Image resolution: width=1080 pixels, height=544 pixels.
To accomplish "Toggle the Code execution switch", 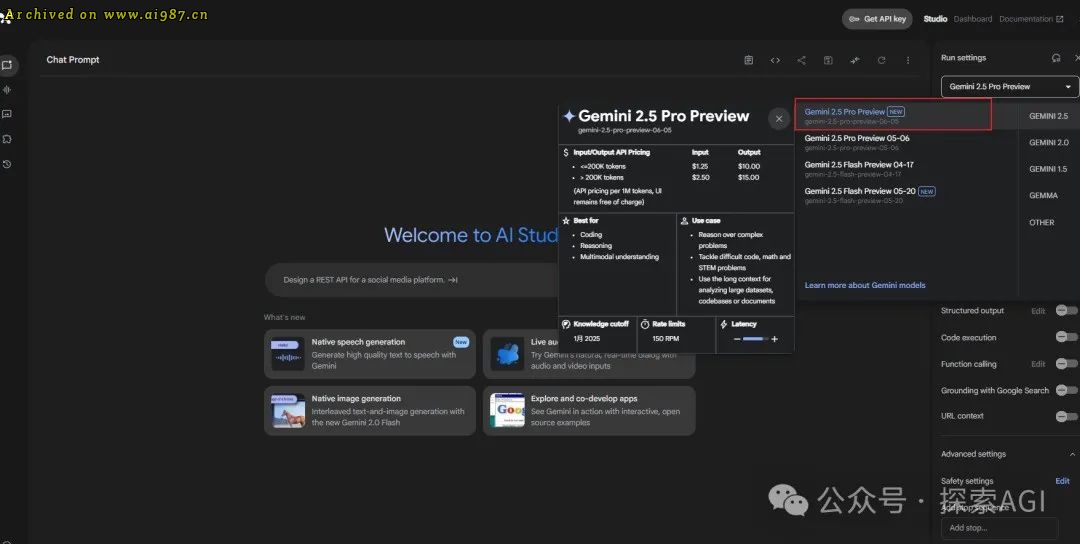I will point(1066,337).
